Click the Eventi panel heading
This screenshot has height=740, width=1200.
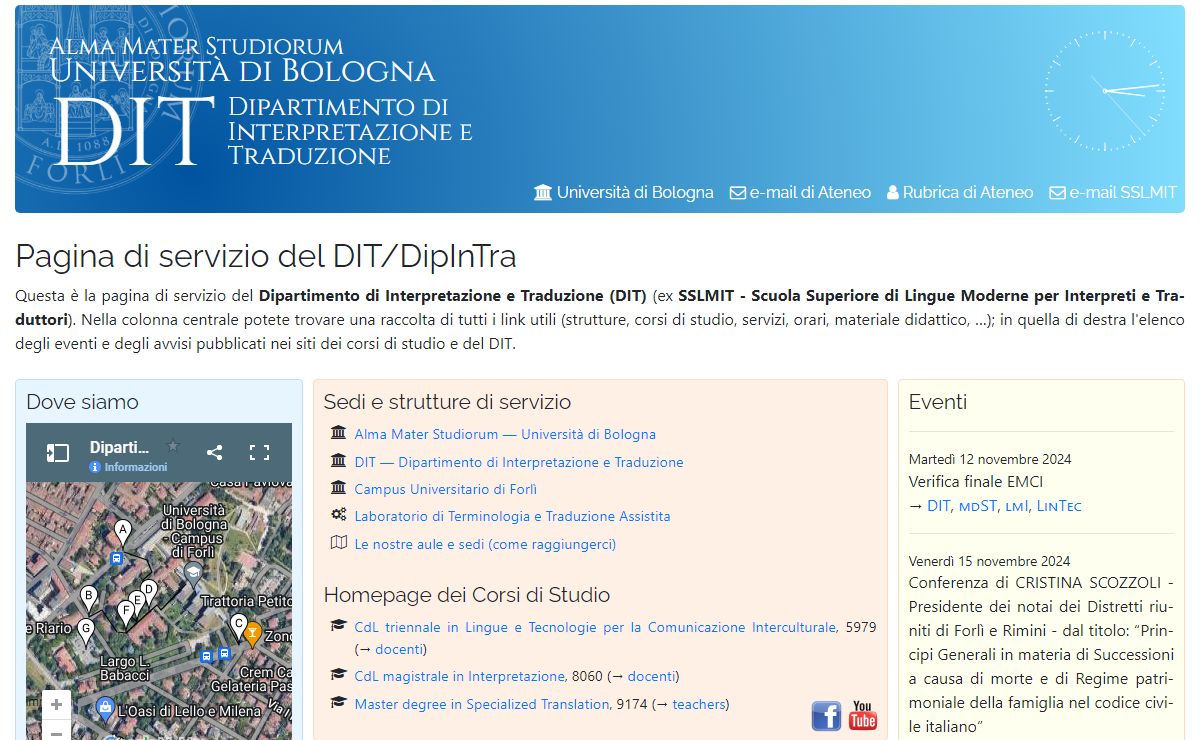[x=938, y=402]
